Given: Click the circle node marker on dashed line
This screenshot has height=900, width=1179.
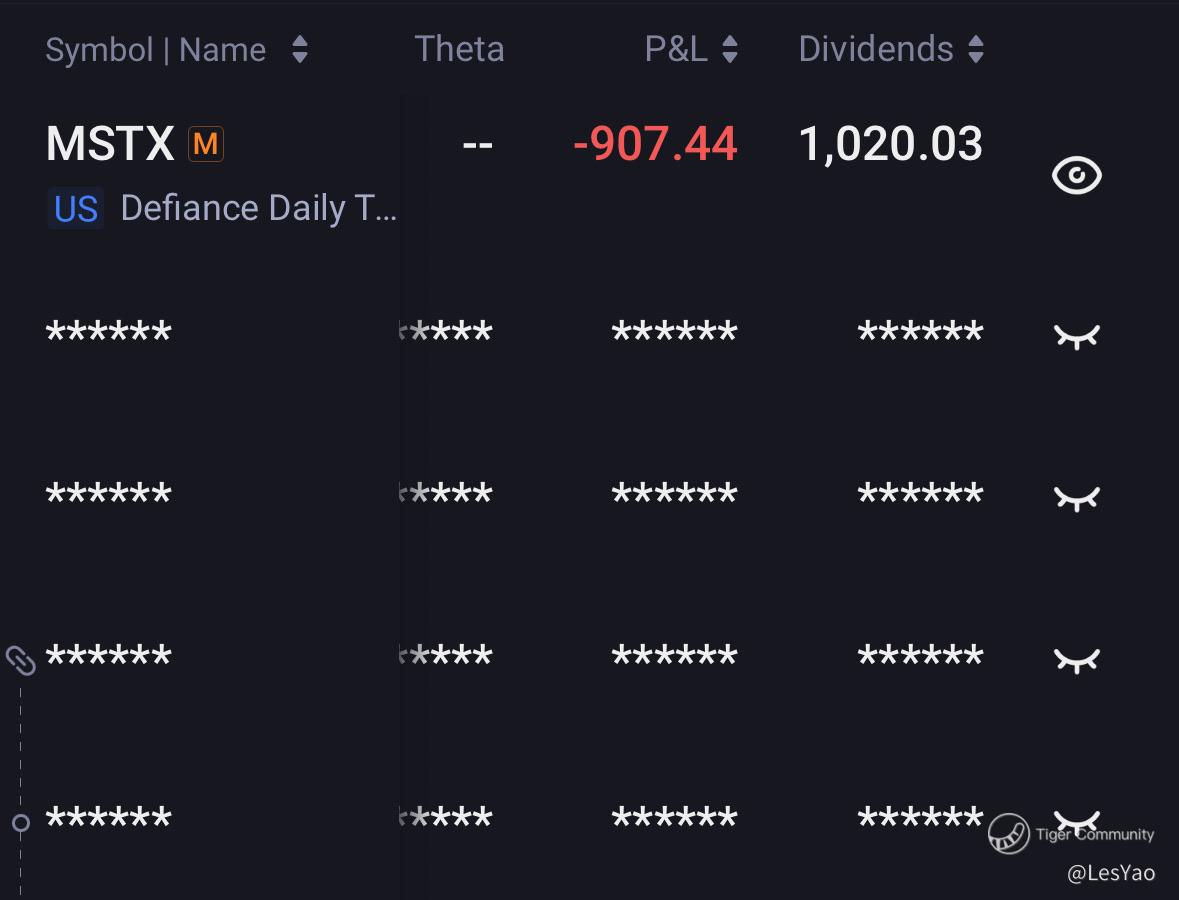Looking at the screenshot, I should 21,823.
